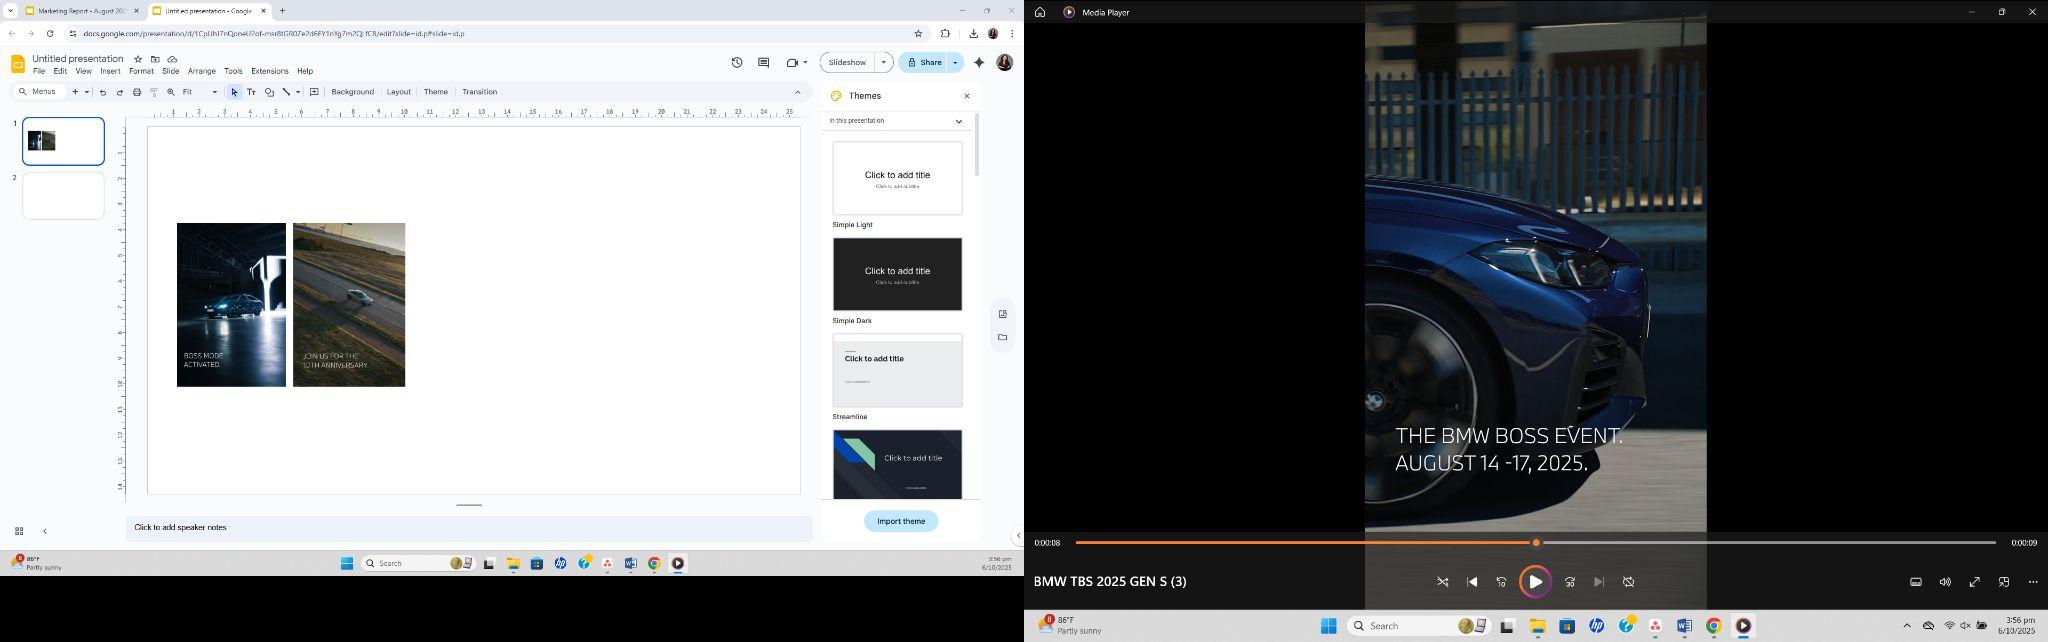Screen dimensions: 2048x642
Task: Star the Untitled presentation
Action: click(138, 59)
